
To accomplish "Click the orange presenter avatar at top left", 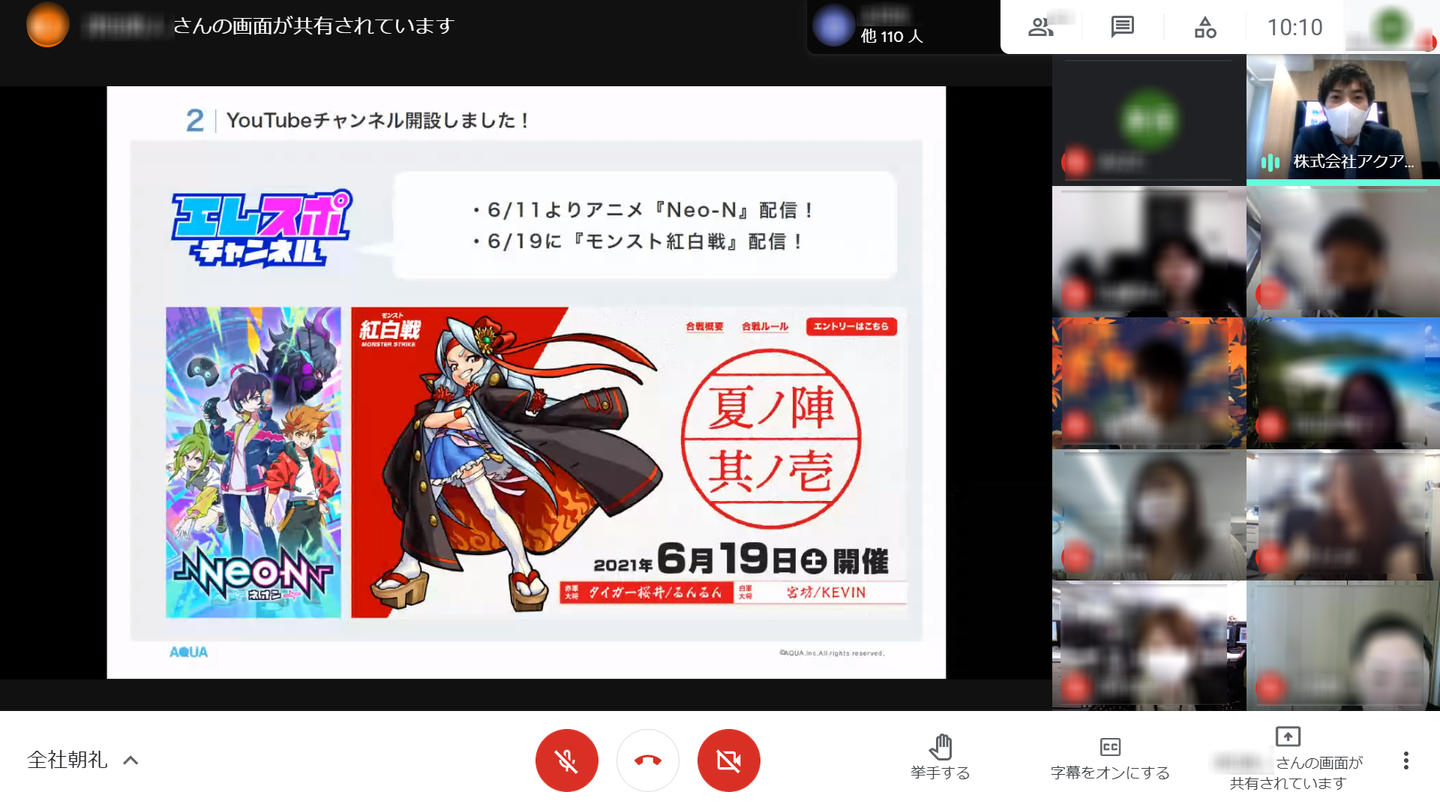I will tap(47, 26).
